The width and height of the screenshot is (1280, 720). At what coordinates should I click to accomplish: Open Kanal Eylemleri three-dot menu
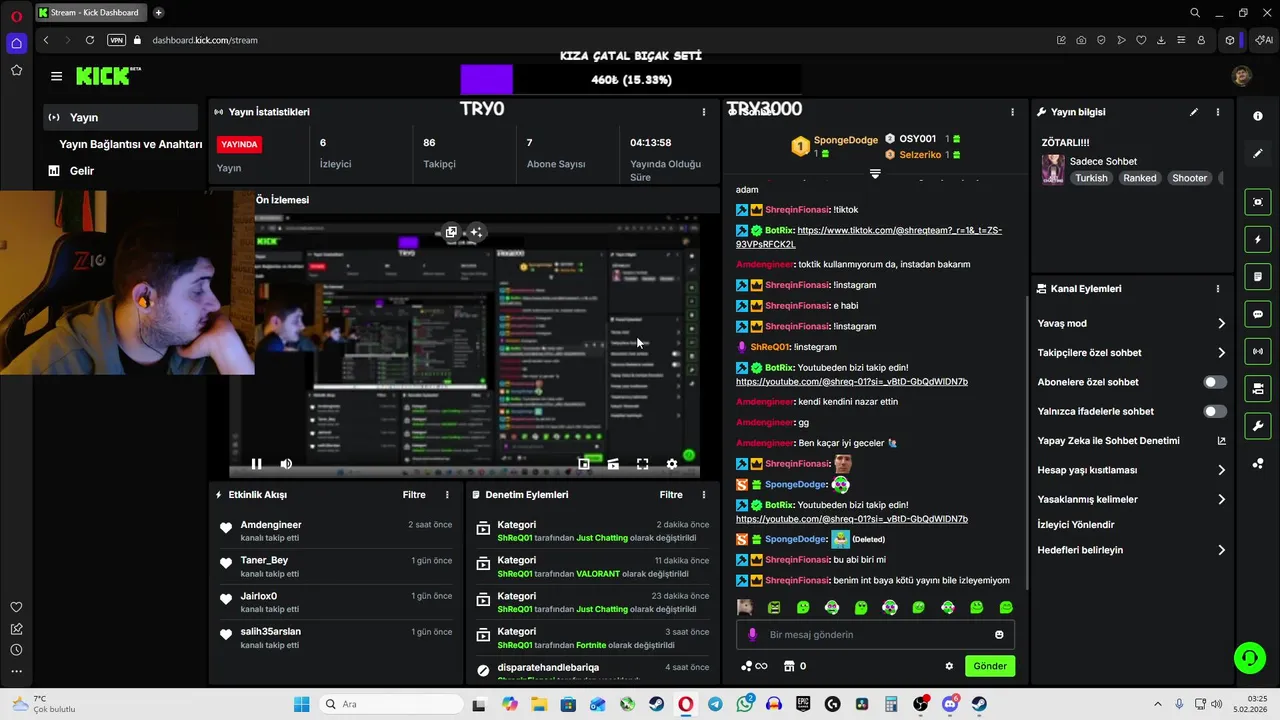tap(1218, 289)
